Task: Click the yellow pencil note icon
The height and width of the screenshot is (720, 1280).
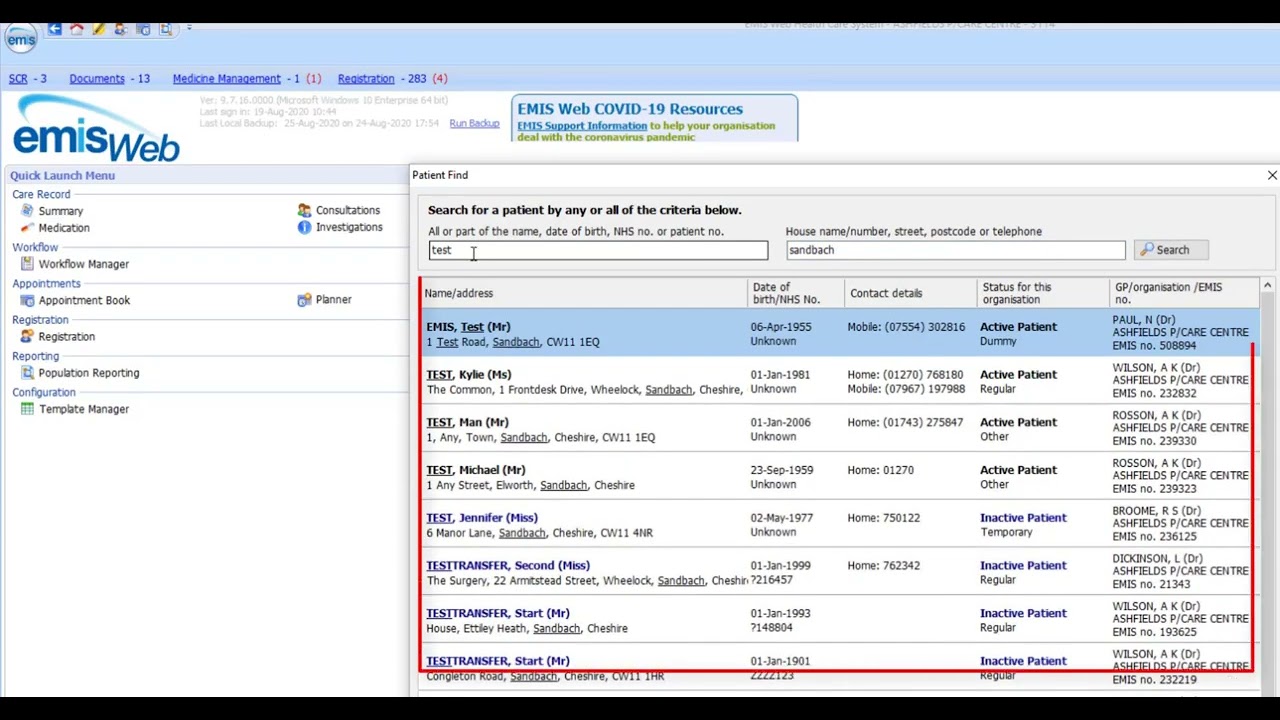Action: (98, 29)
